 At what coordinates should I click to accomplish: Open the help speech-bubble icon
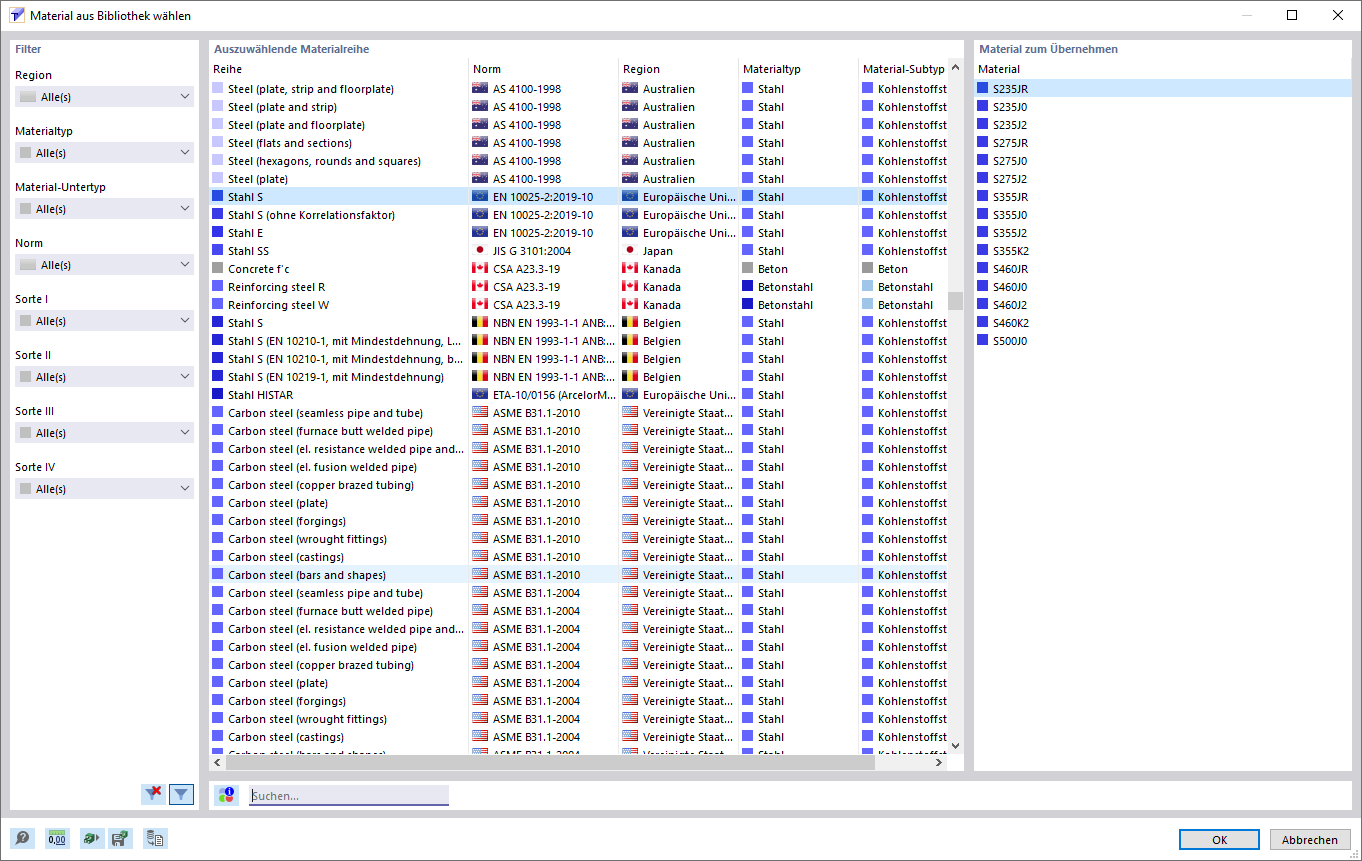pos(22,839)
